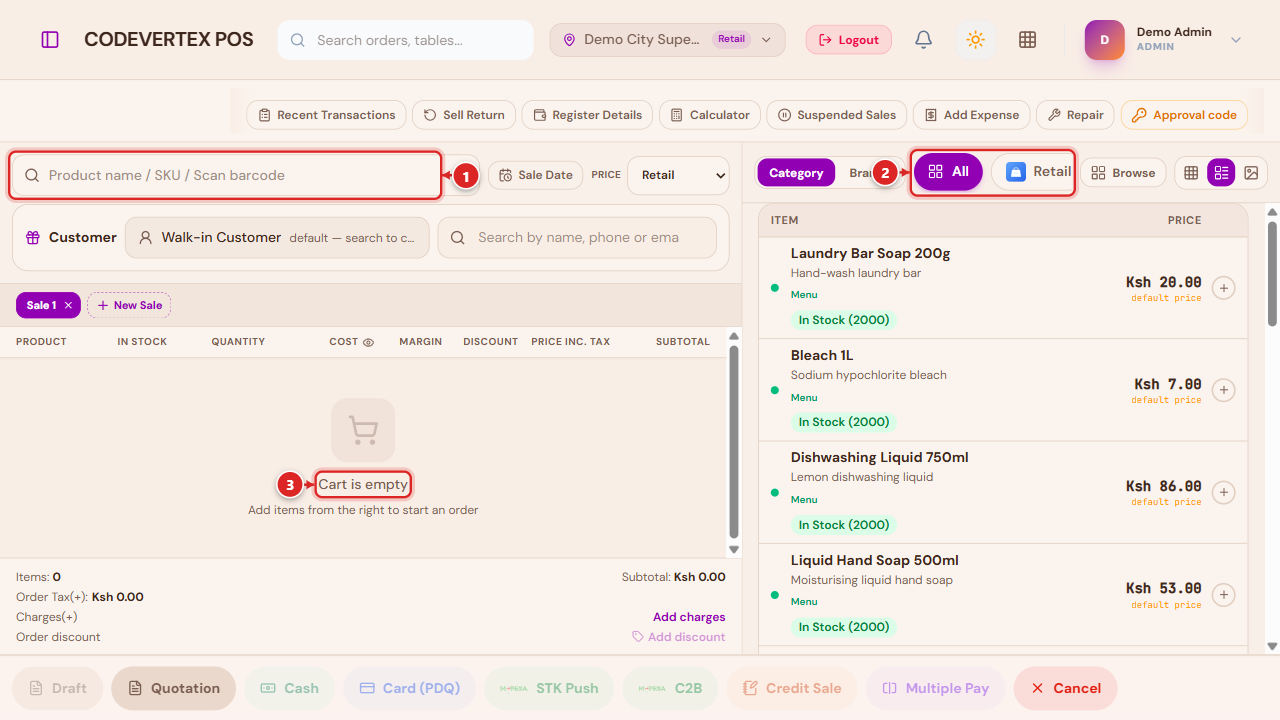Image resolution: width=1280 pixels, height=720 pixels.
Task: Focus the Search orders, tables field
Action: [405, 40]
